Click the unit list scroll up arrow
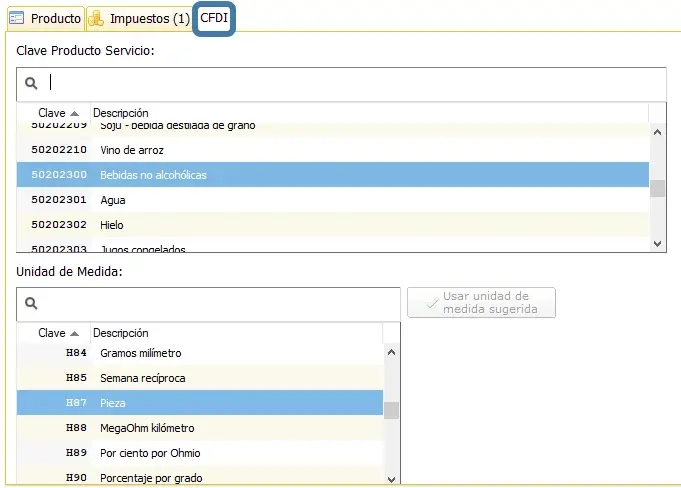This screenshot has width=681, height=488. tap(391, 352)
